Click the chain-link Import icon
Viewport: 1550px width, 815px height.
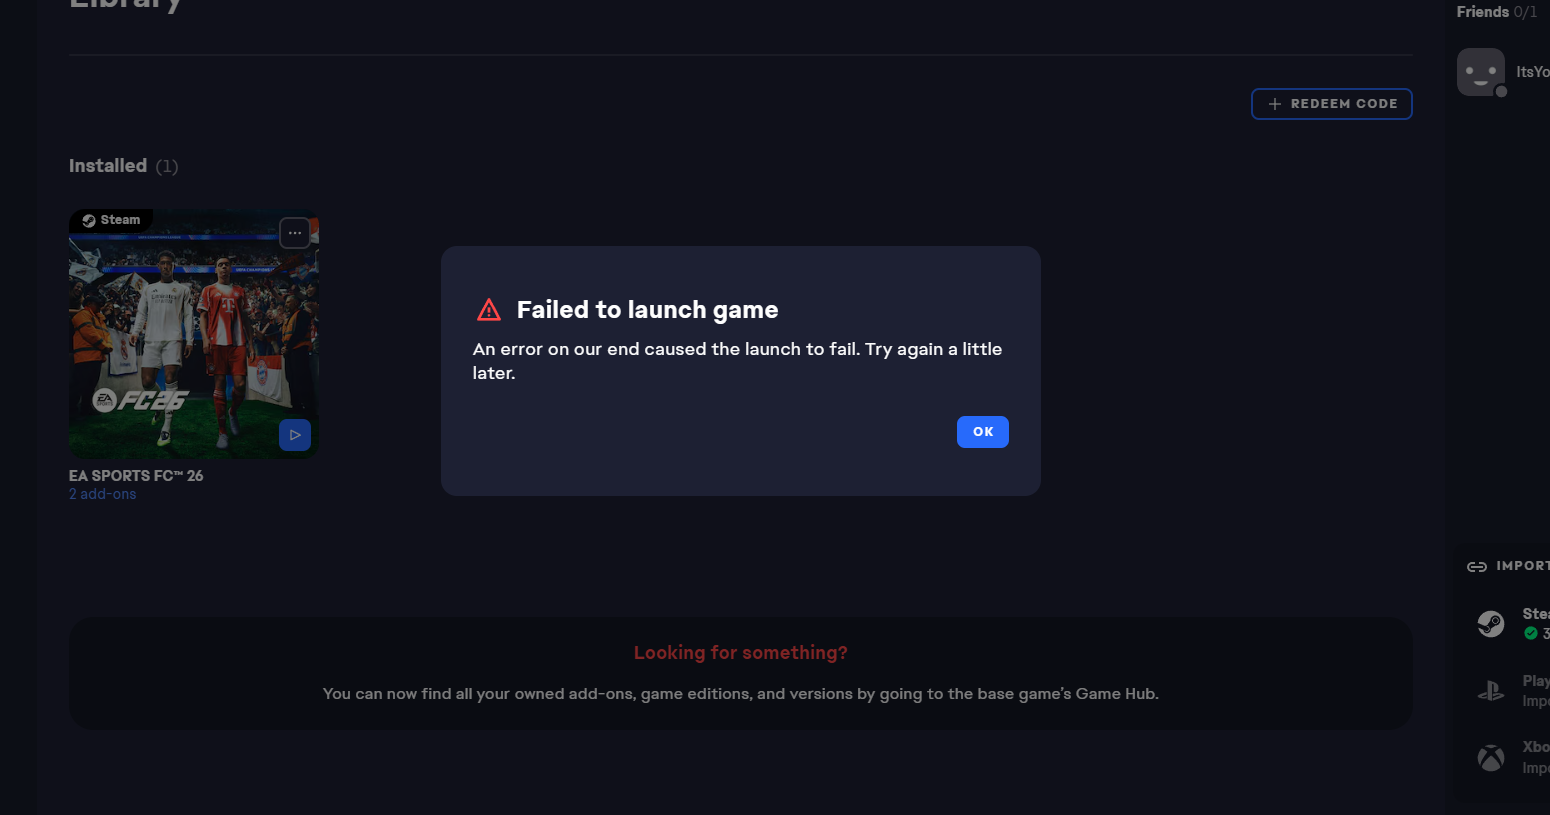[x=1477, y=567]
